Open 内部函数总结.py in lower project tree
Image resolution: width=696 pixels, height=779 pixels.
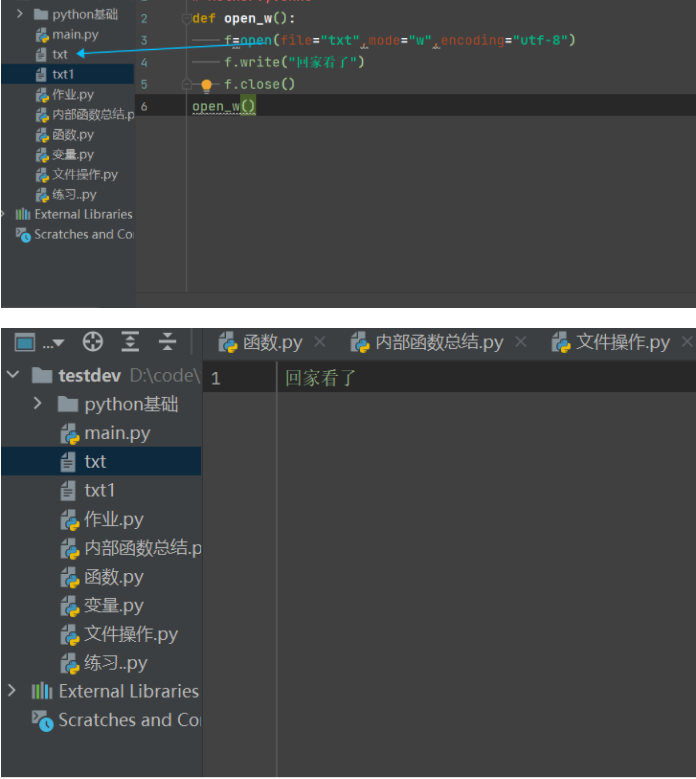pos(131,548)
